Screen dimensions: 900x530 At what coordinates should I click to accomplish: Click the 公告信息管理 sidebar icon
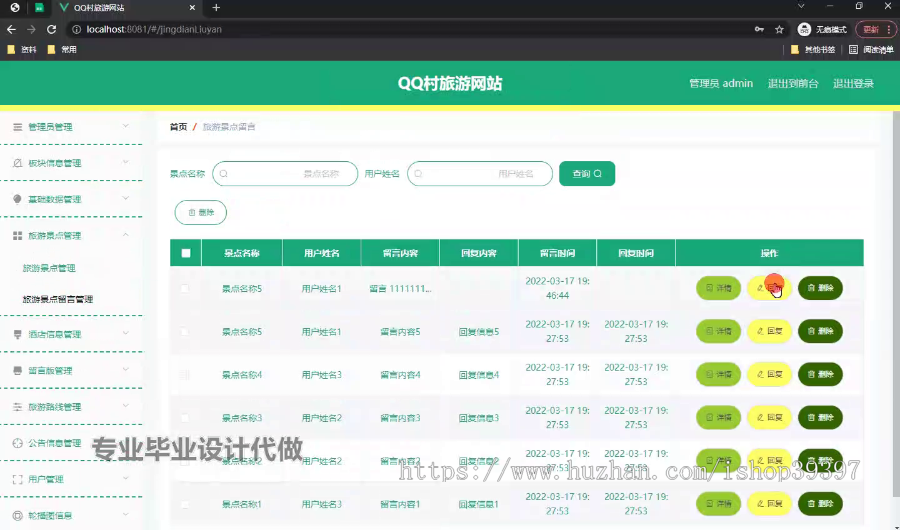(17, 443)
